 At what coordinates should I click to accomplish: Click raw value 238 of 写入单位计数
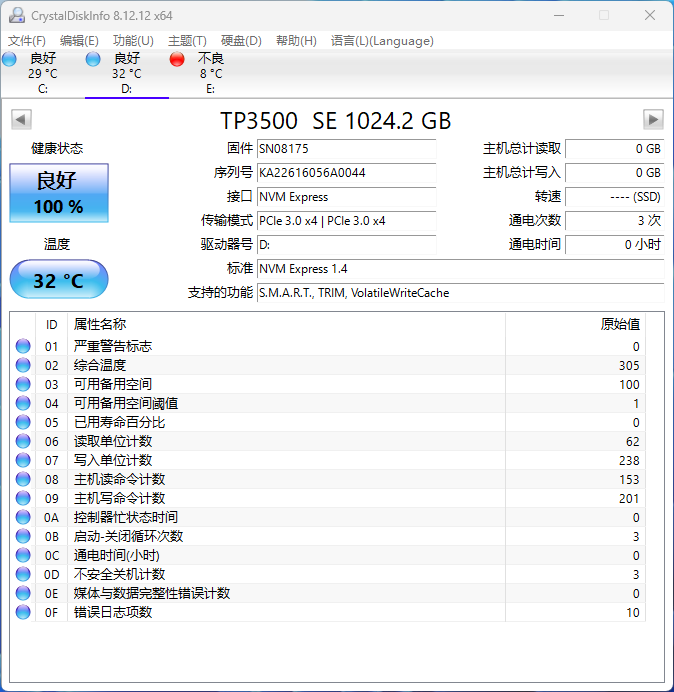click(x=629, y=460)
